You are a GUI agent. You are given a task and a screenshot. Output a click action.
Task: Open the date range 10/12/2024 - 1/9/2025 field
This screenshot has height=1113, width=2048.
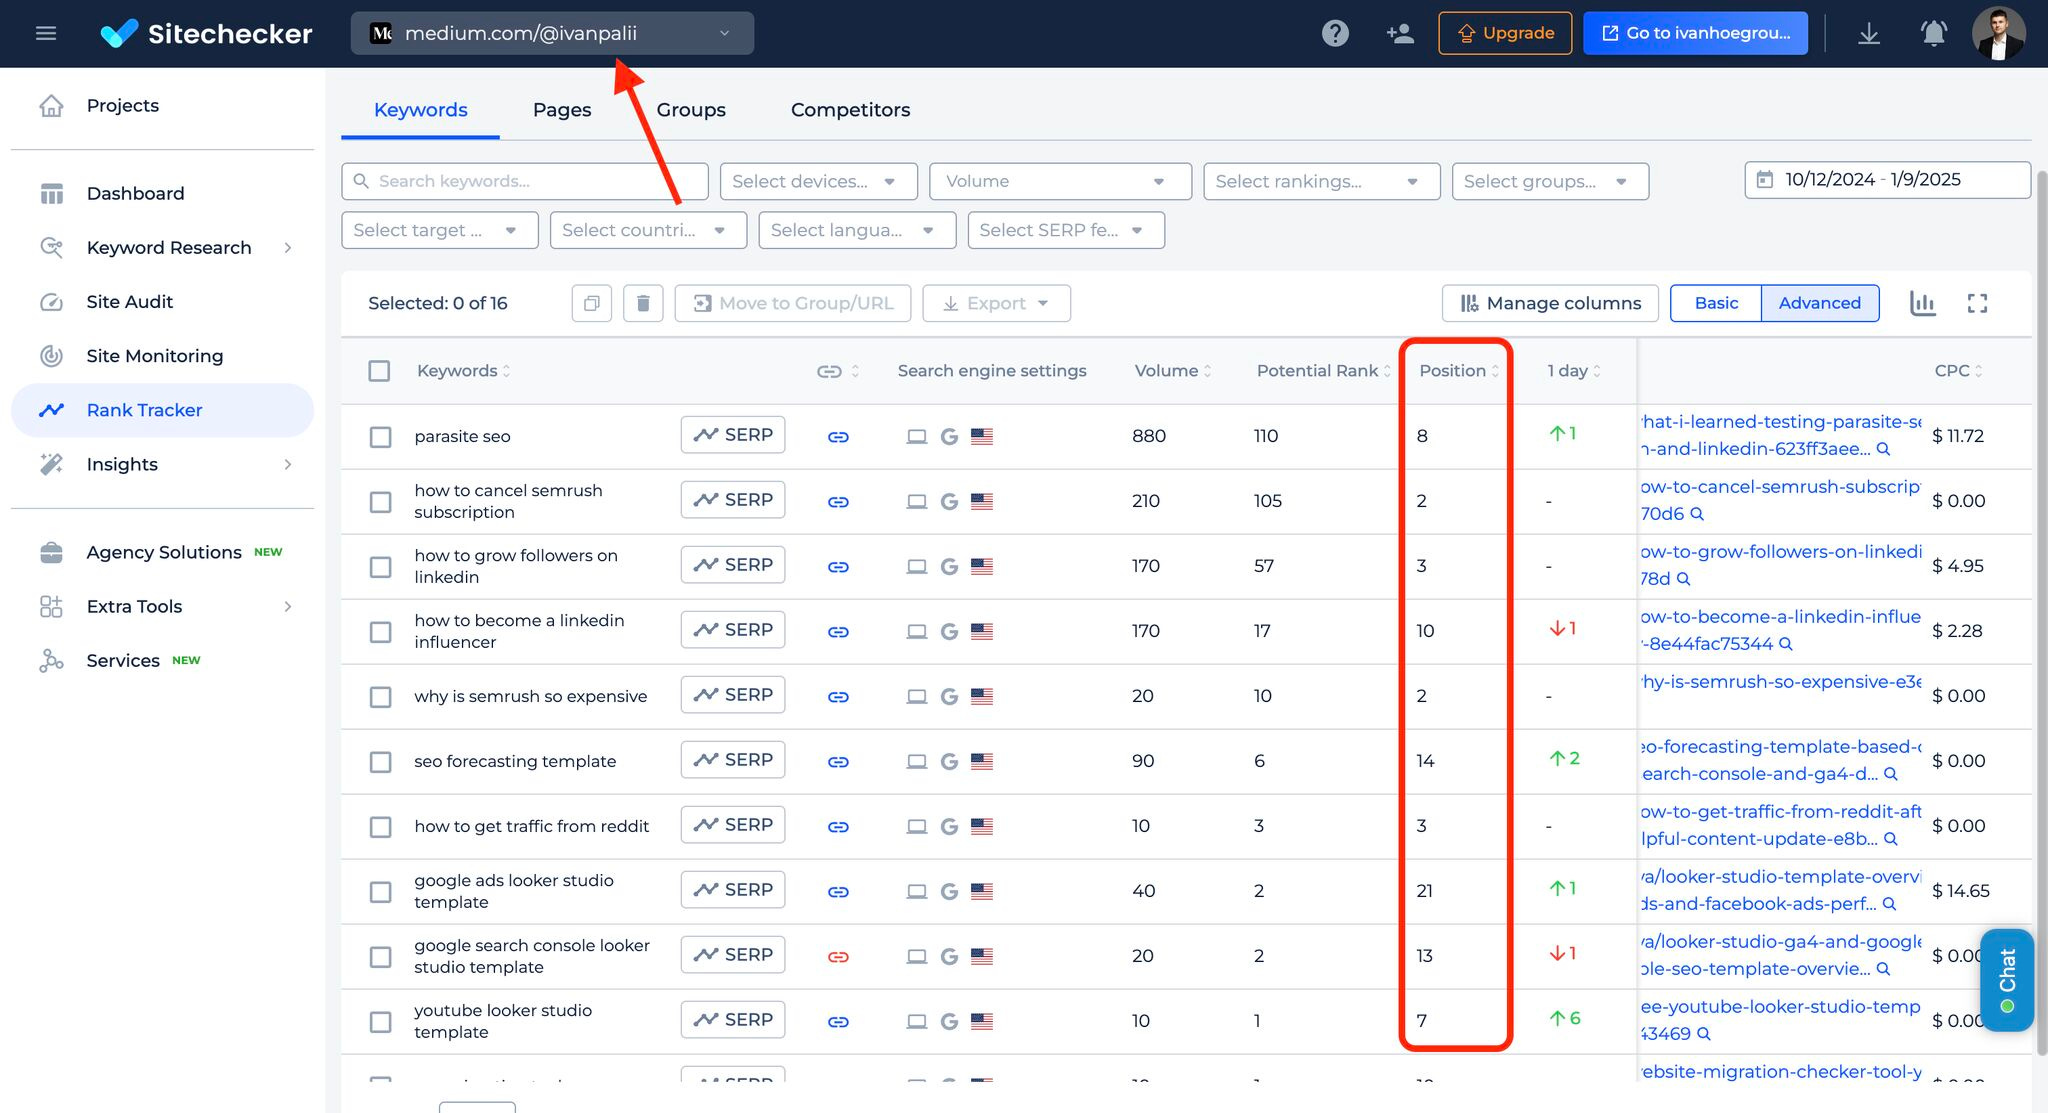pos(1887,180)
